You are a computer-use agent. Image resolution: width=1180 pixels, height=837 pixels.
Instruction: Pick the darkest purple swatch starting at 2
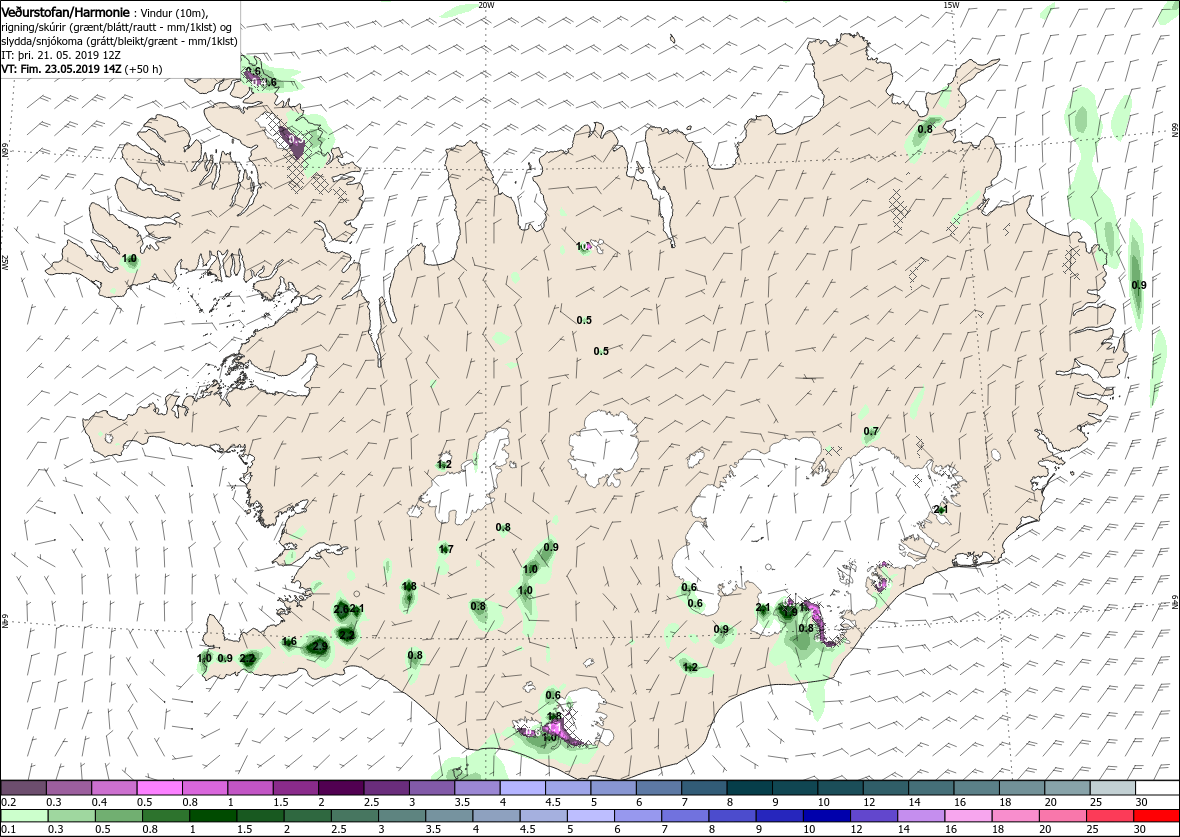(341, 788)
